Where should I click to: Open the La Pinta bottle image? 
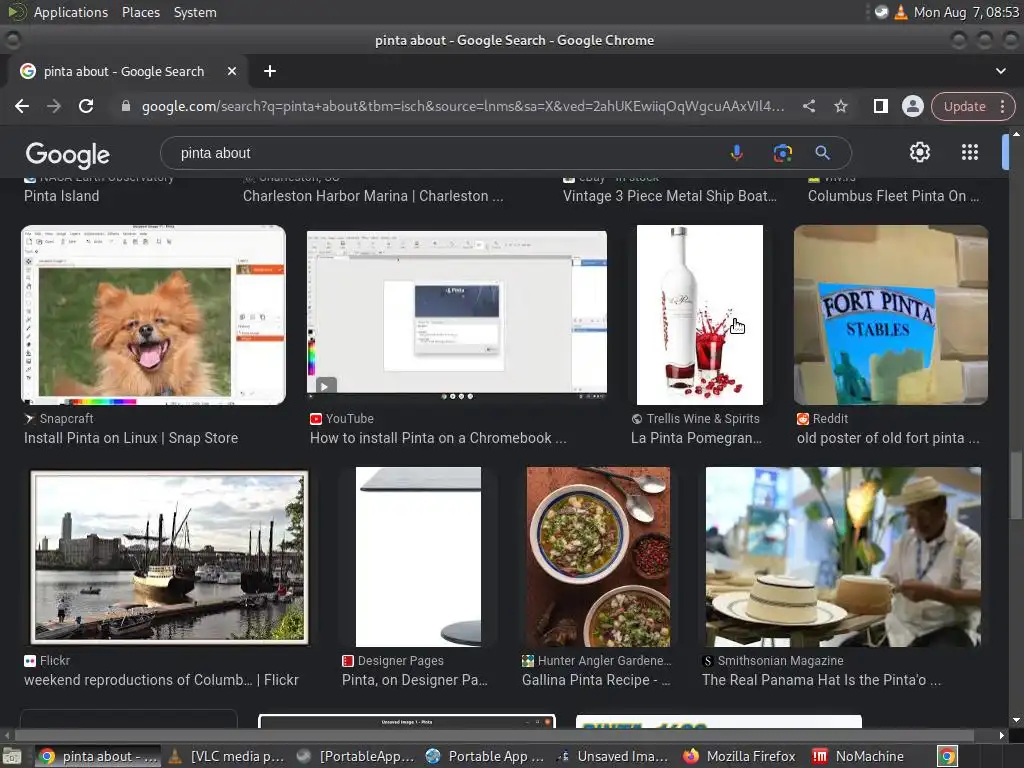(x=699, y=315)
